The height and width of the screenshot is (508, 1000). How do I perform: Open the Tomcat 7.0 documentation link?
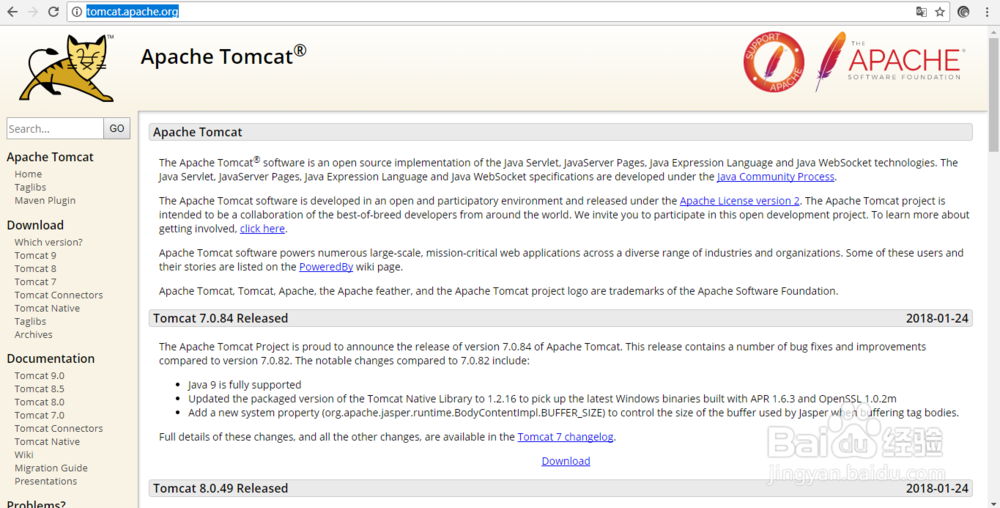tap(40, 415)
